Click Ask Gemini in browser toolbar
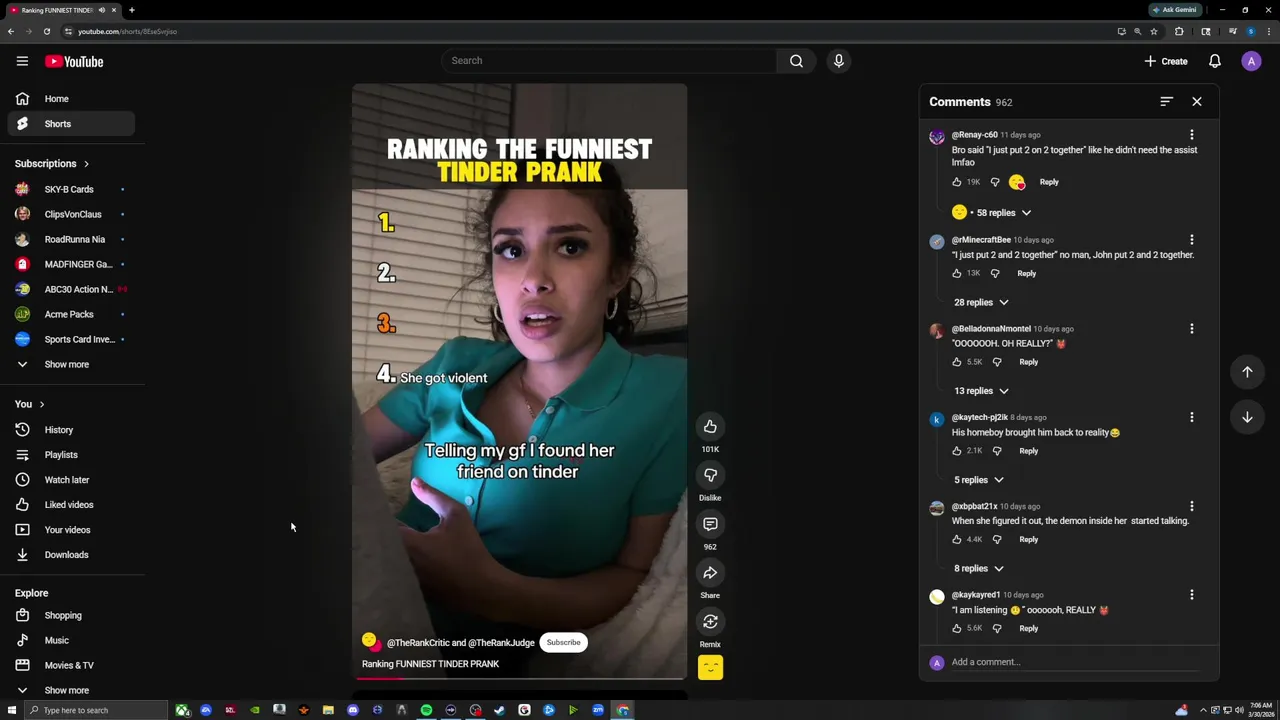The image size is (1280, 720). tap(1174, 10)
